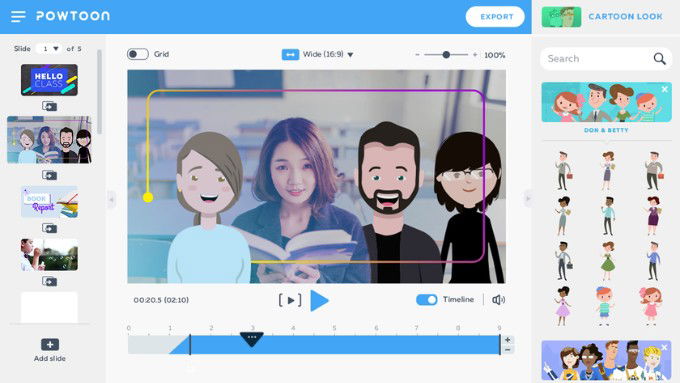The width and height of the screenshot is (680, 383).
Task: Click the slide panel scrollbar
Action: [99, 92]
